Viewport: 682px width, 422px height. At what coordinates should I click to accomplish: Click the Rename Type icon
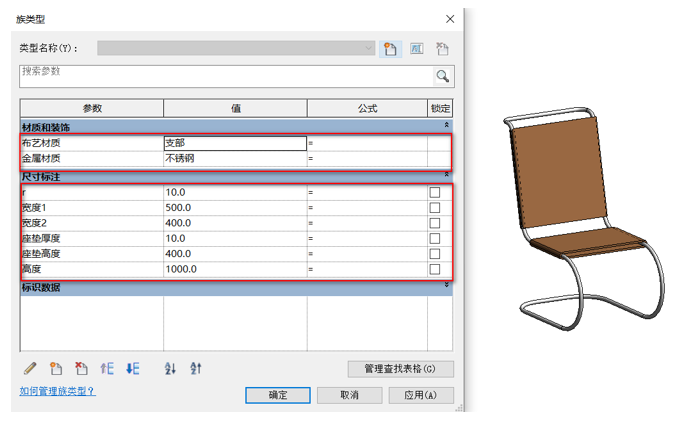(417, 49)
